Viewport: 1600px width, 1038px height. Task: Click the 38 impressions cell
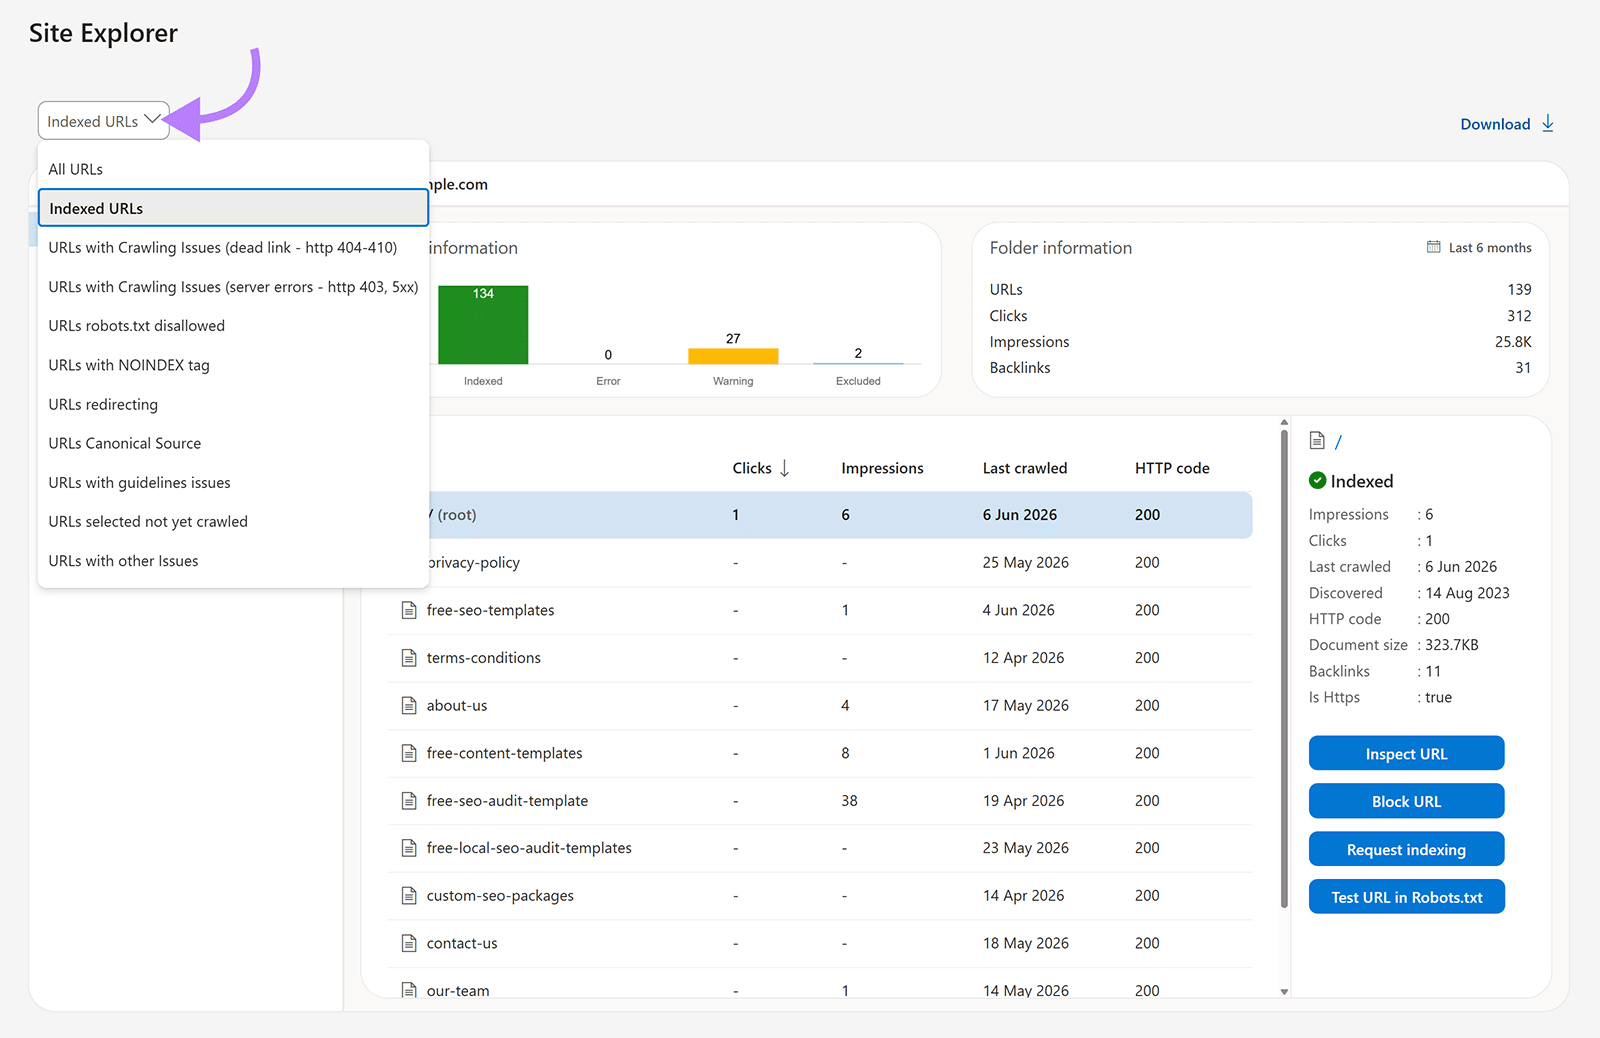pos(849,801)
